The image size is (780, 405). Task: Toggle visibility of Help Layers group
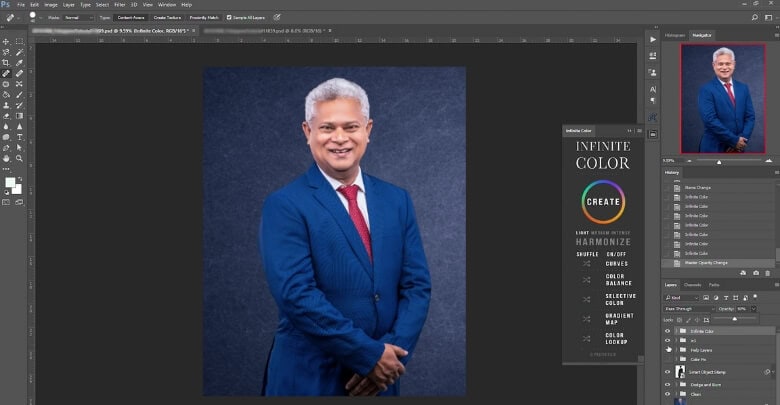tap(668, 350)
